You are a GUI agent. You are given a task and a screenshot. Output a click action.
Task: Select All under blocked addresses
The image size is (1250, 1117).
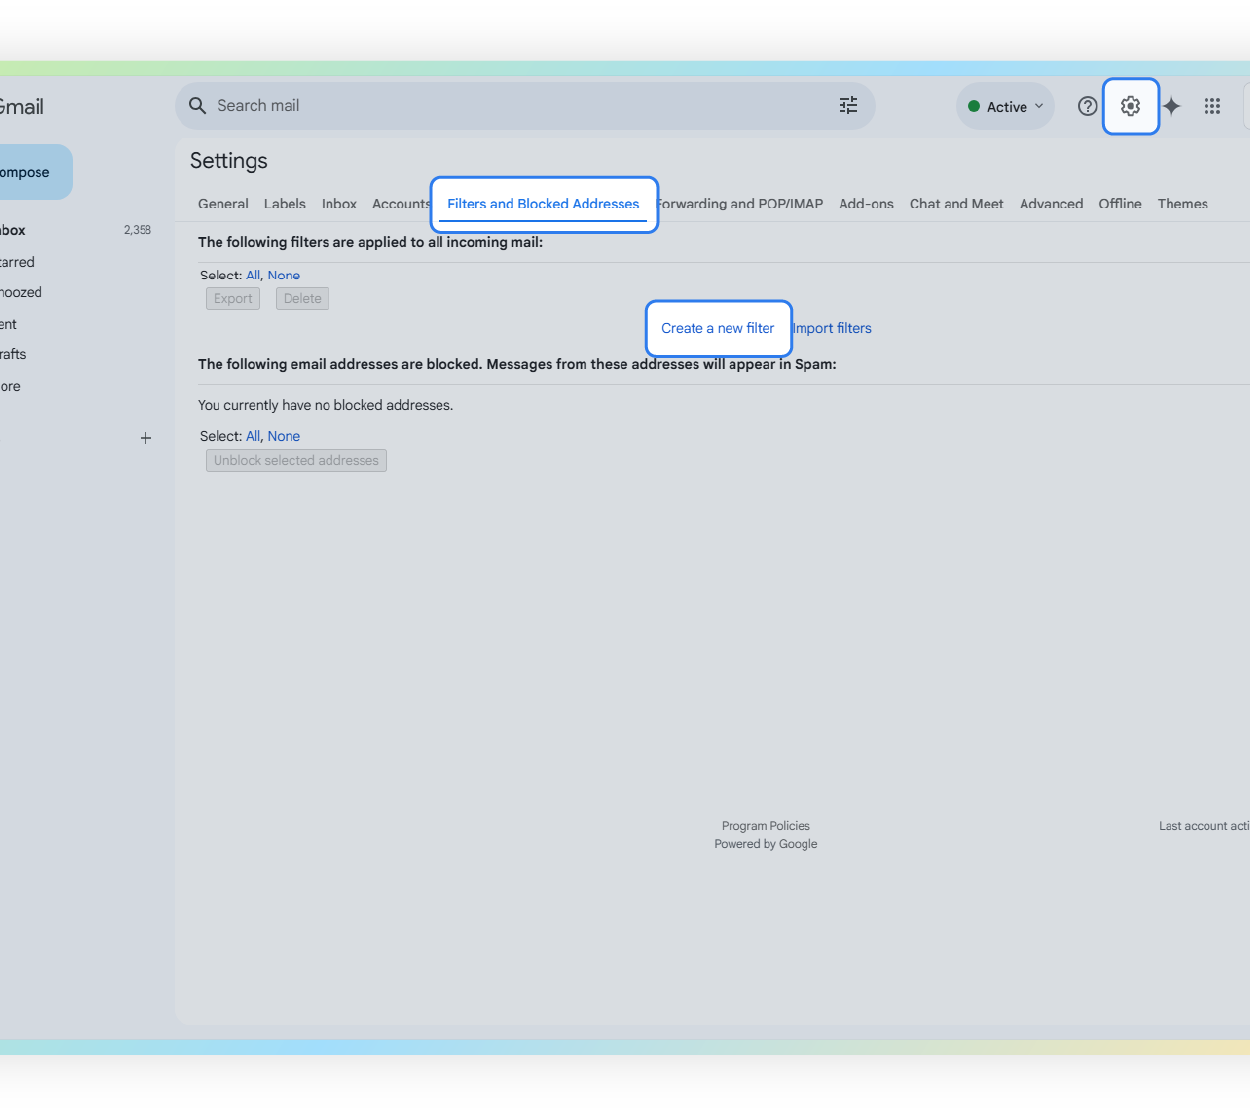(252, 436)
